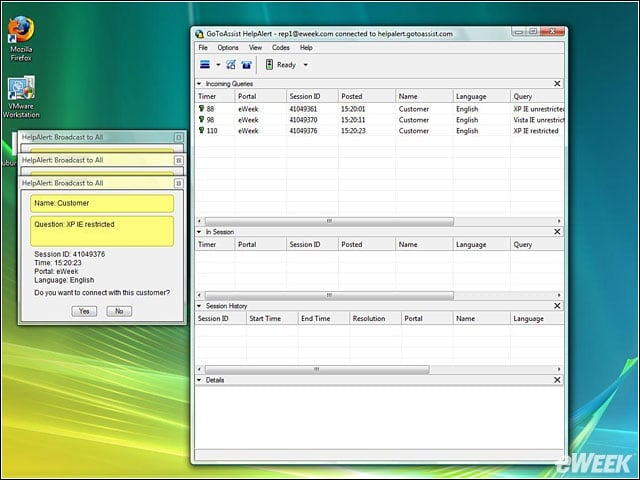Sort Incoming Queries by Posted column
Image resolution: width=640 pixels, height=480 pixels.
pos(367,96)
